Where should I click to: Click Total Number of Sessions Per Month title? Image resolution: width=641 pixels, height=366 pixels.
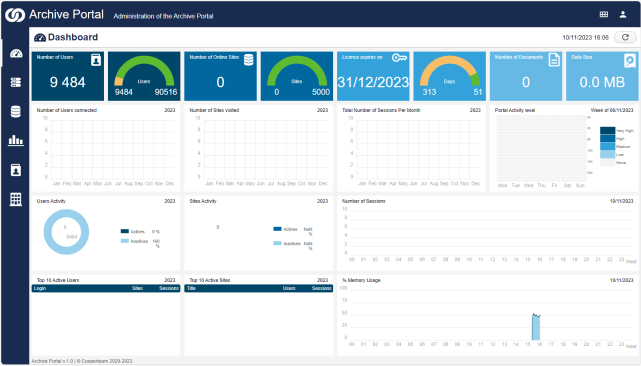click(381, 110)
